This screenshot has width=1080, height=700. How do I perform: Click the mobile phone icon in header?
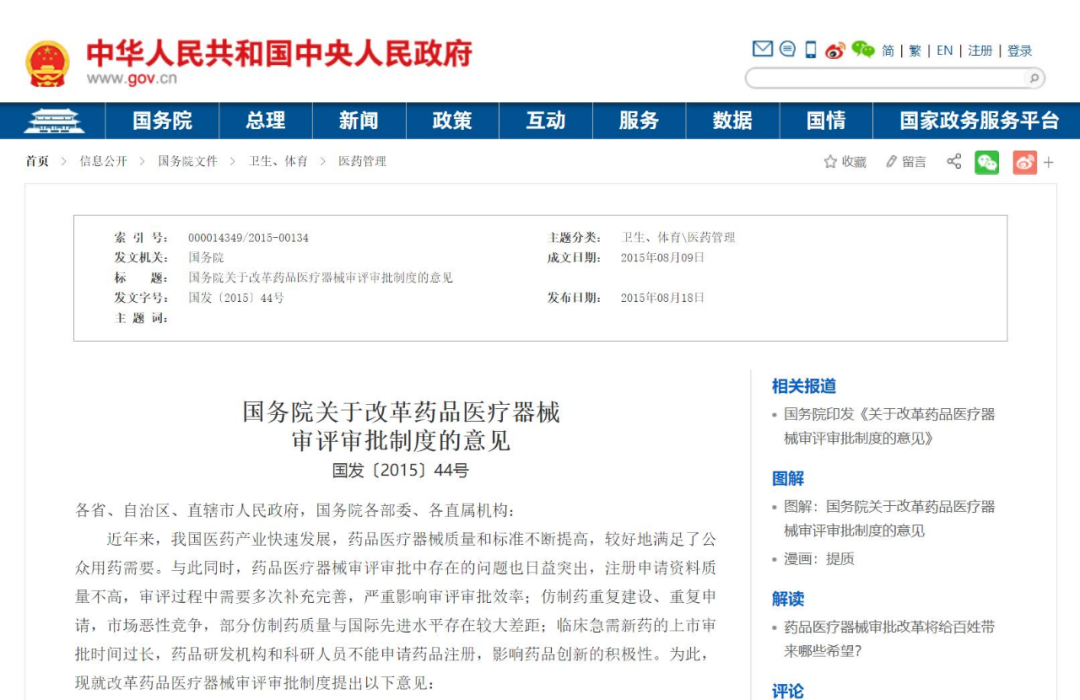tap(810, 50)
